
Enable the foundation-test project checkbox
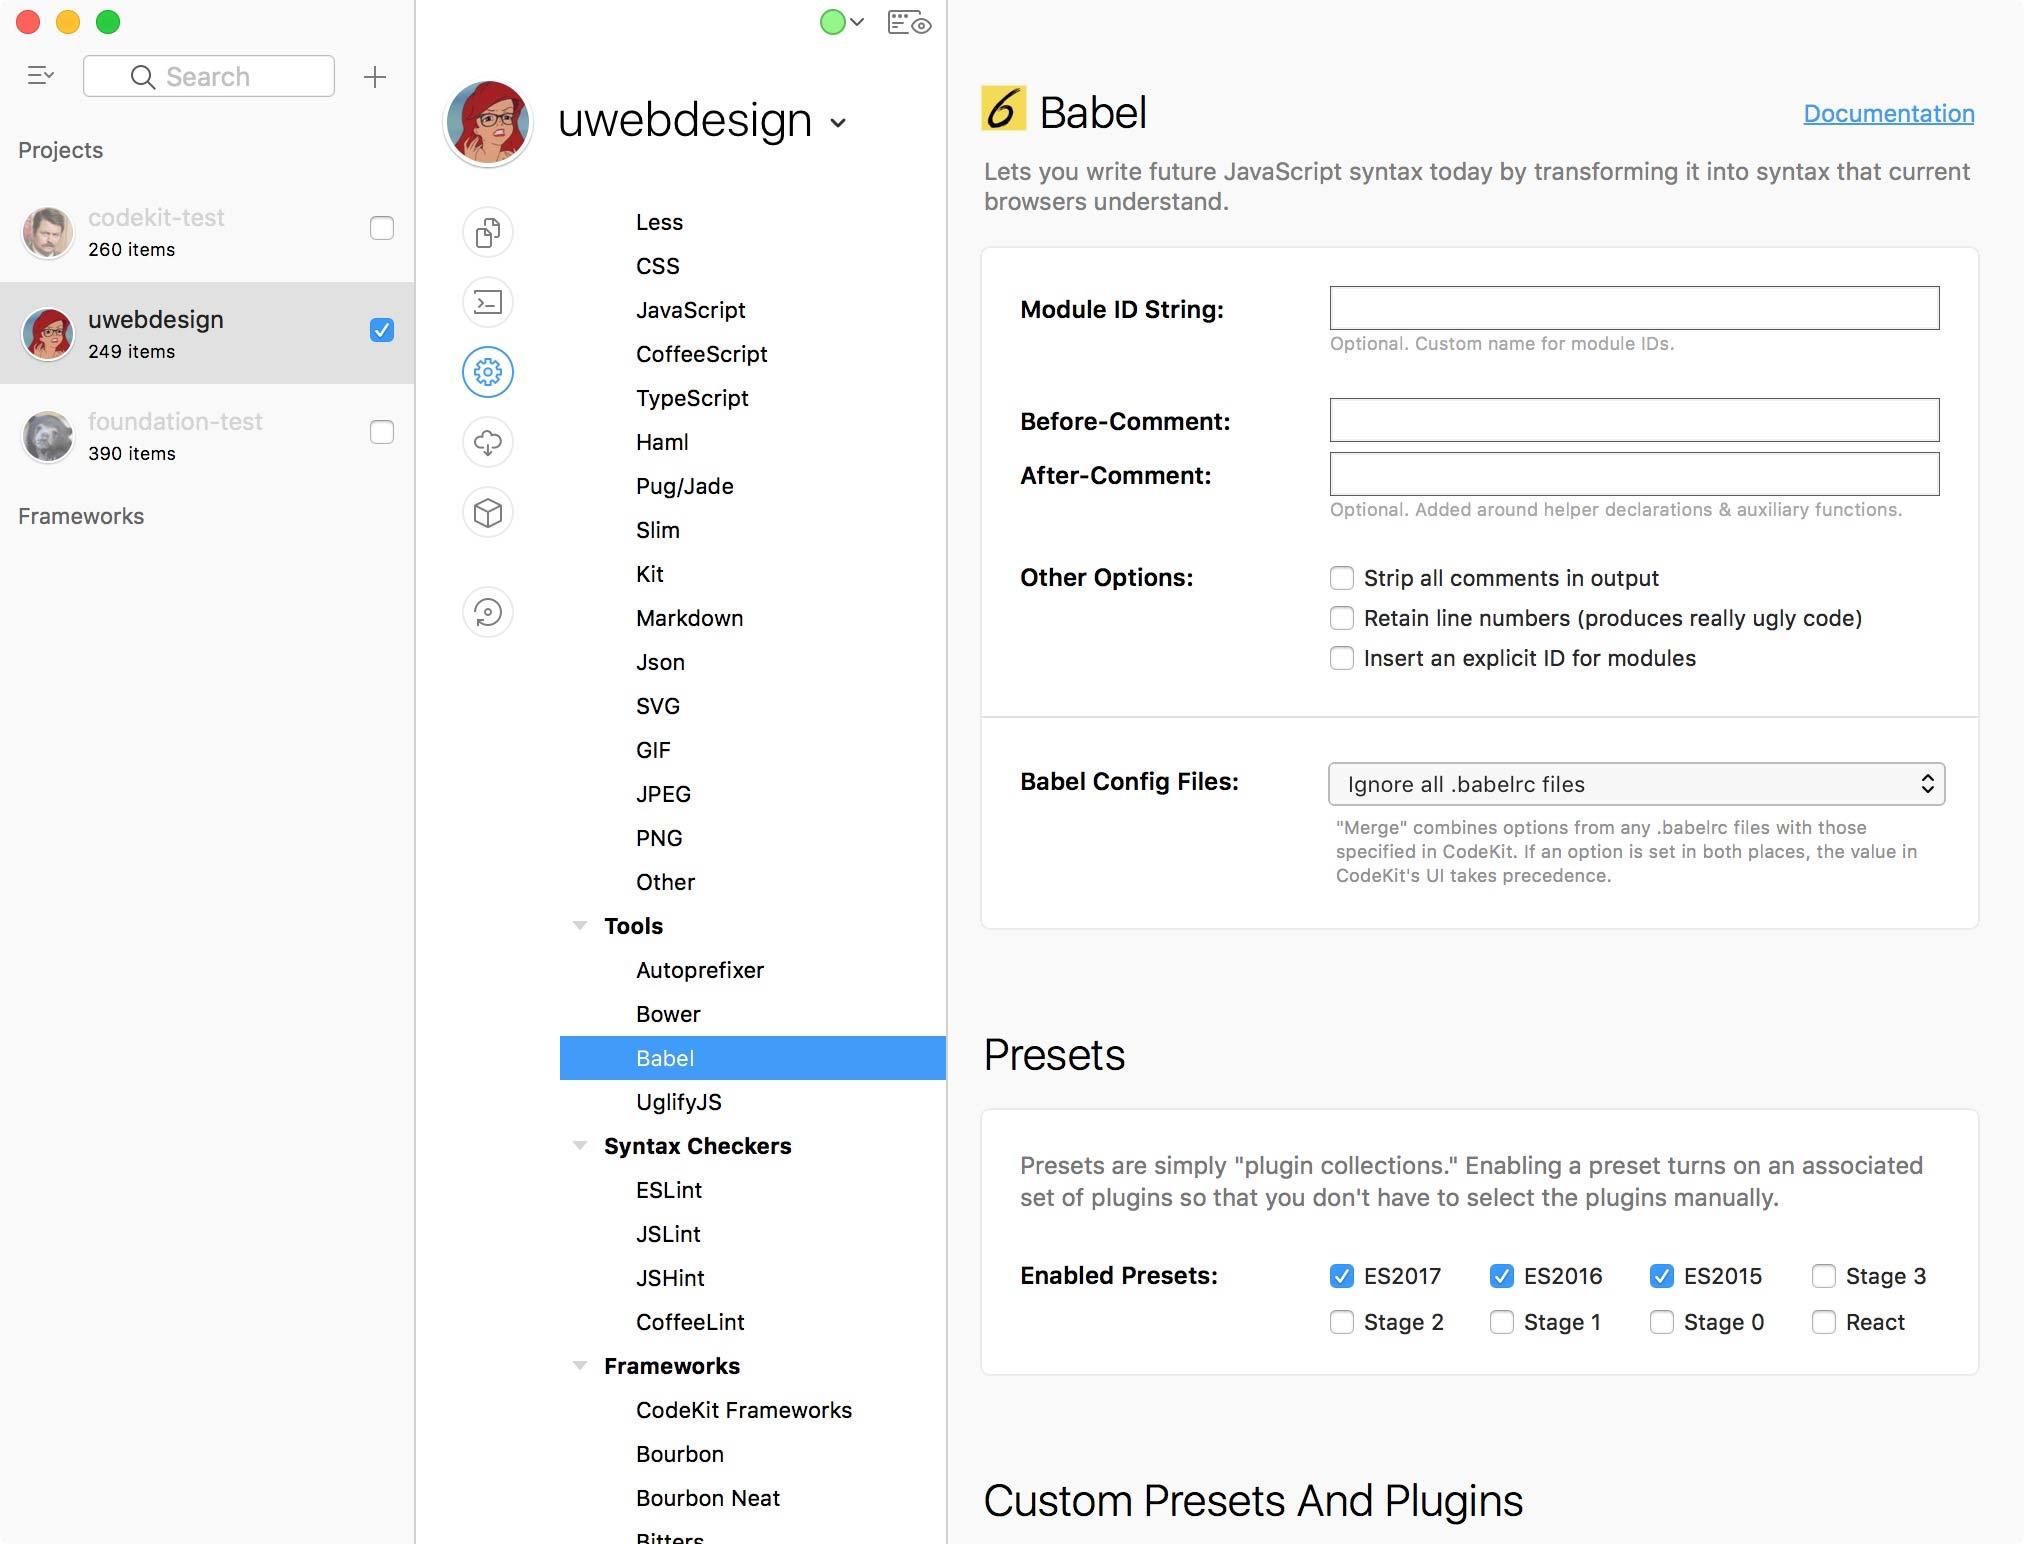pyautogui.click(x=382, y=432)
